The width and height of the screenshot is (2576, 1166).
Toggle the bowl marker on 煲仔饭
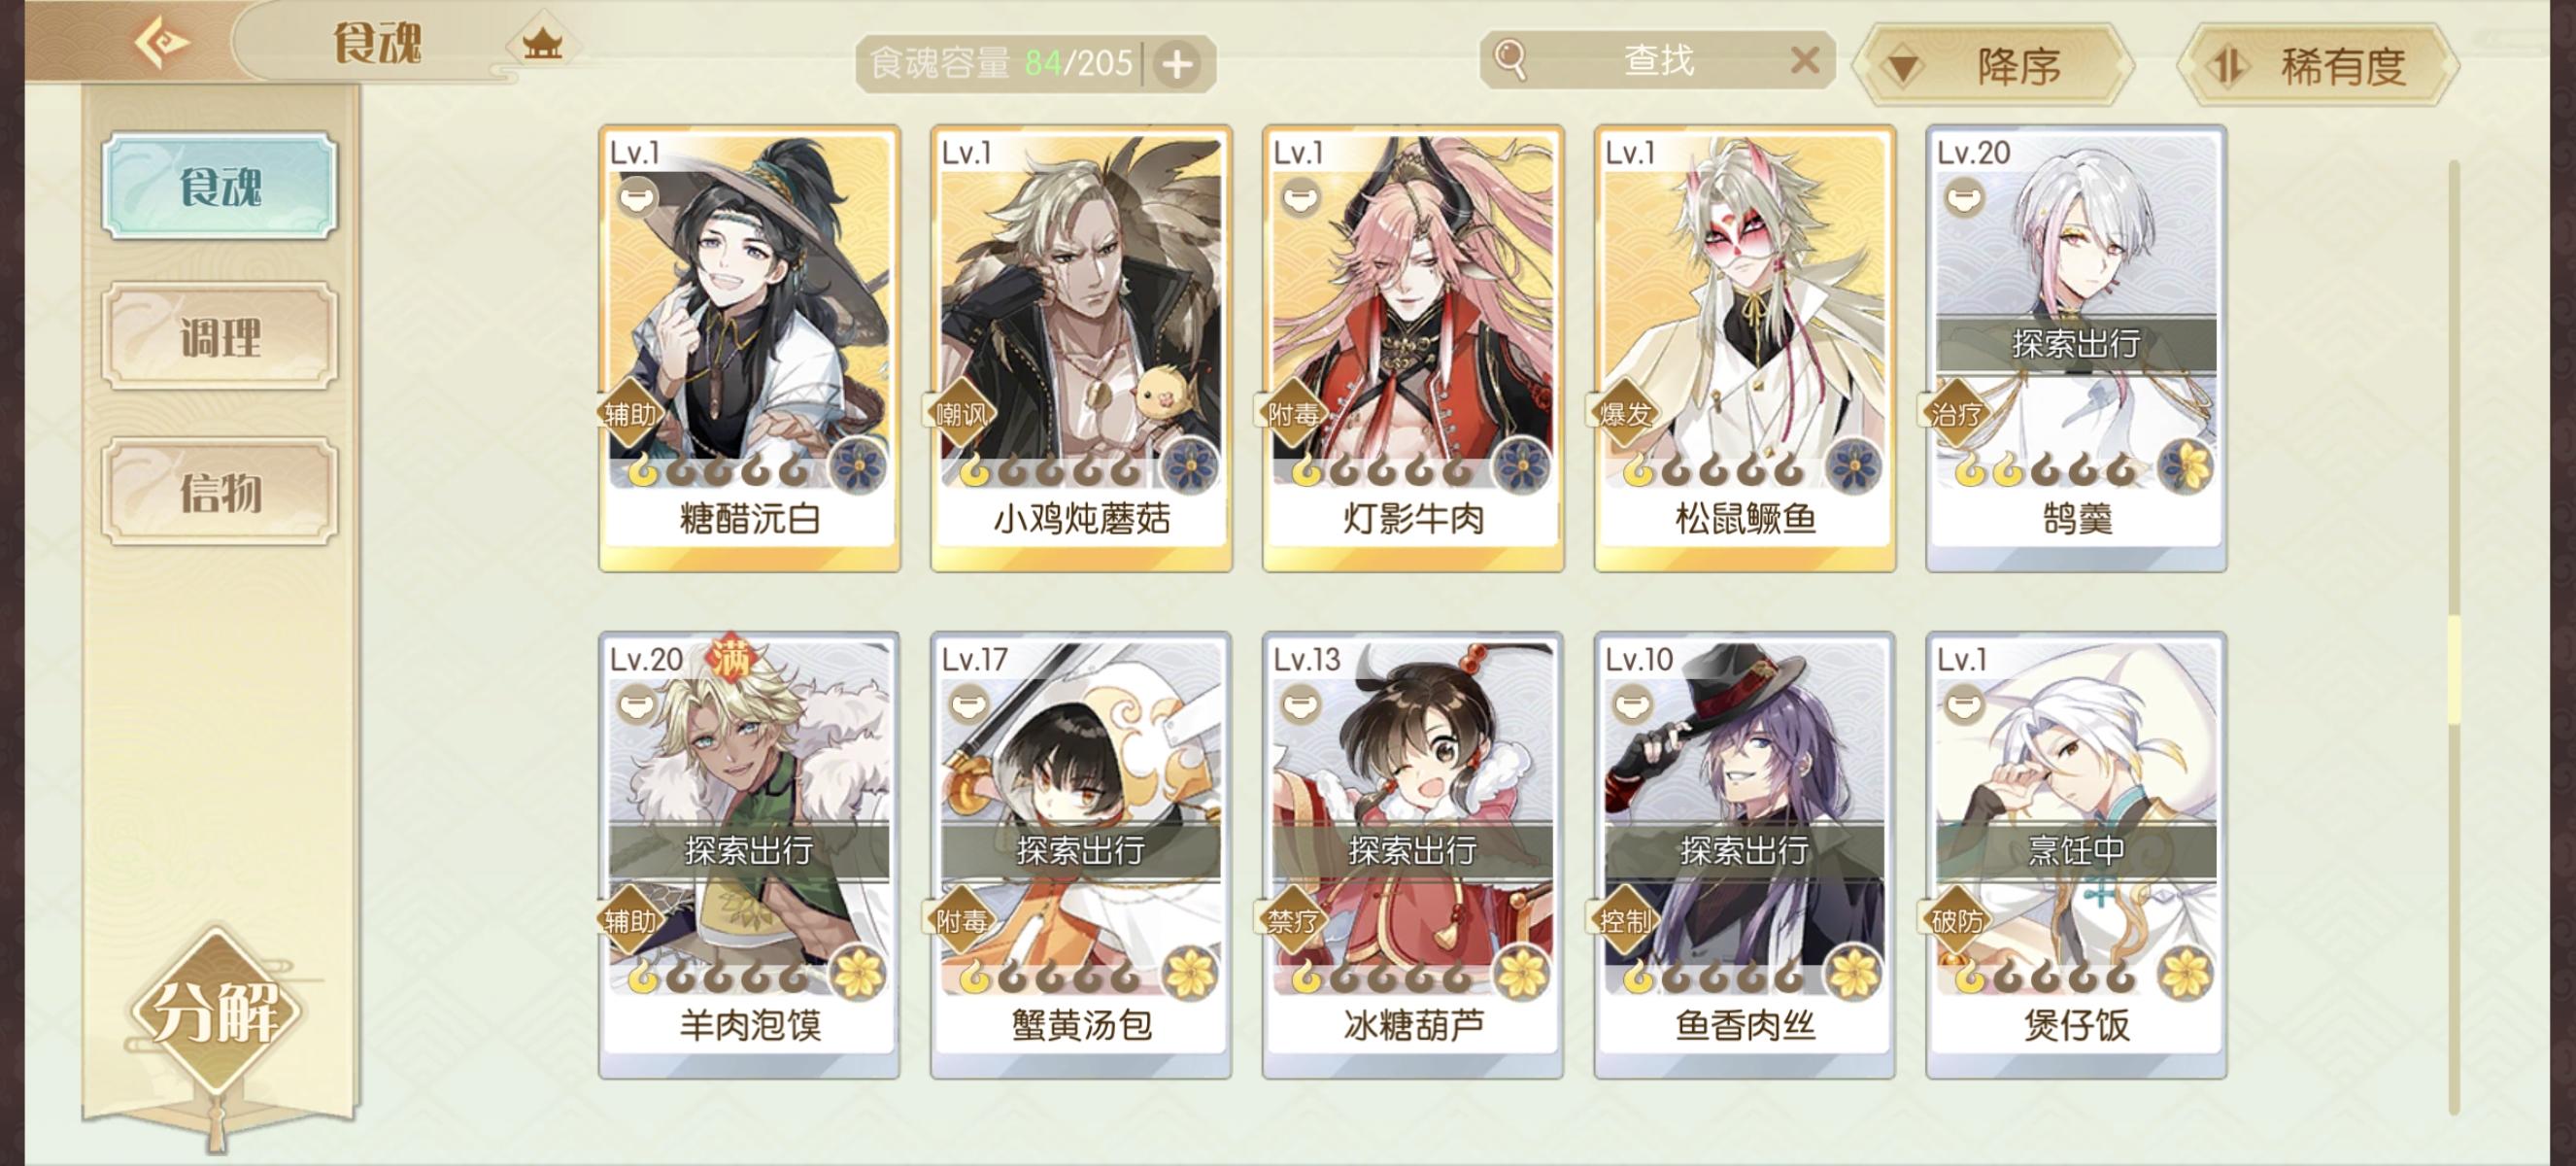click(1963, 705)
